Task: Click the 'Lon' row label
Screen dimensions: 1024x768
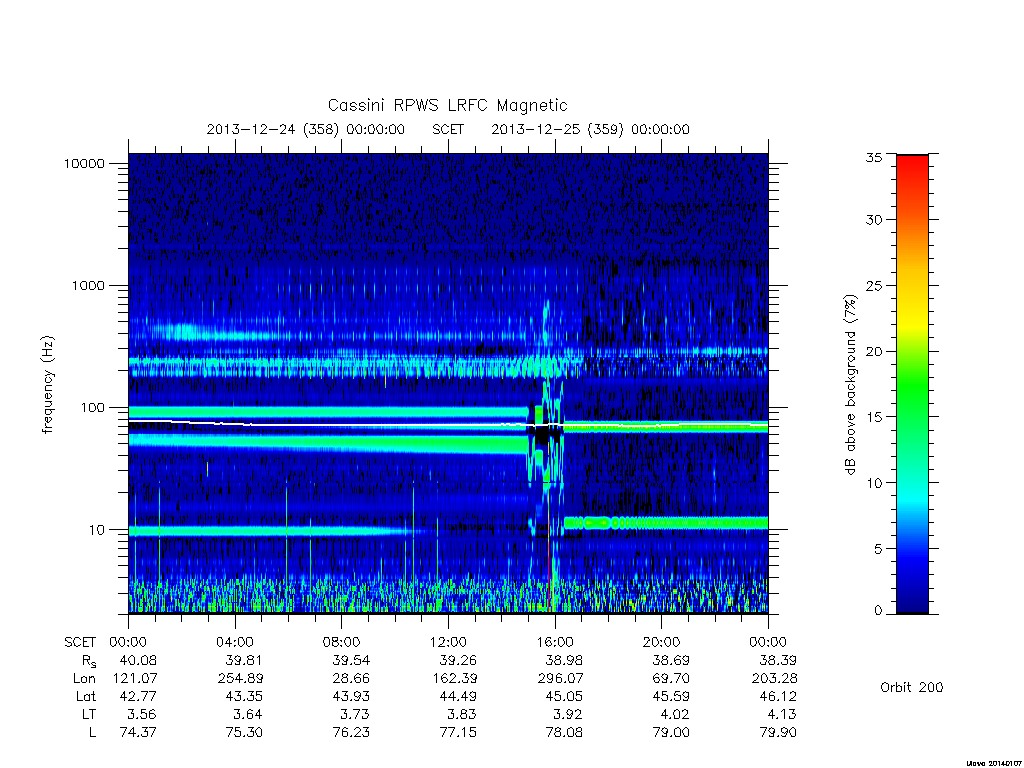Action: click(x=84, y=679)
